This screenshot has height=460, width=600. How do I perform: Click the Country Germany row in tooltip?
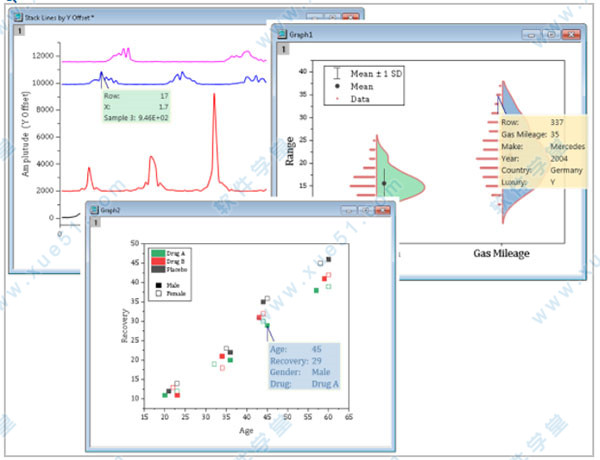pyautogui.click(x=543, y=170)
